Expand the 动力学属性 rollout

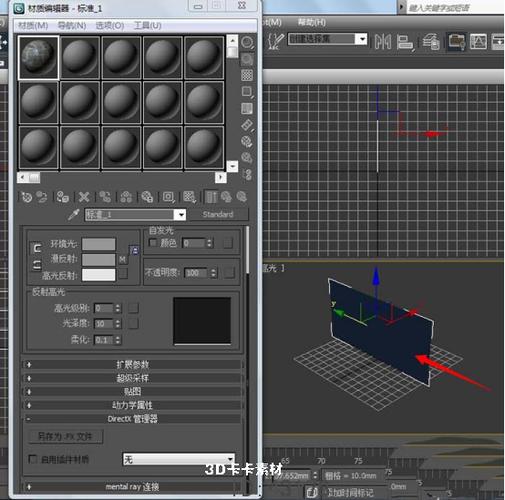point(133,405)
